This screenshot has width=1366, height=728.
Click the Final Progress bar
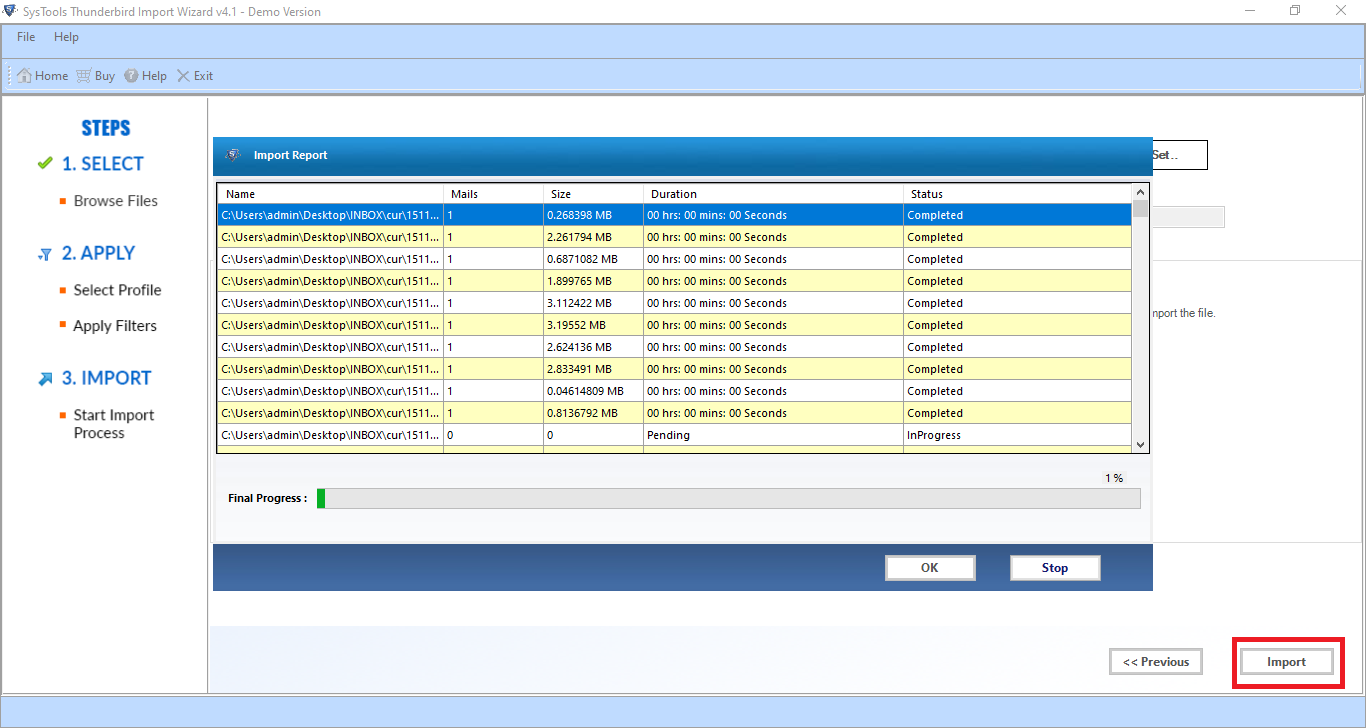tap(728, 498)
